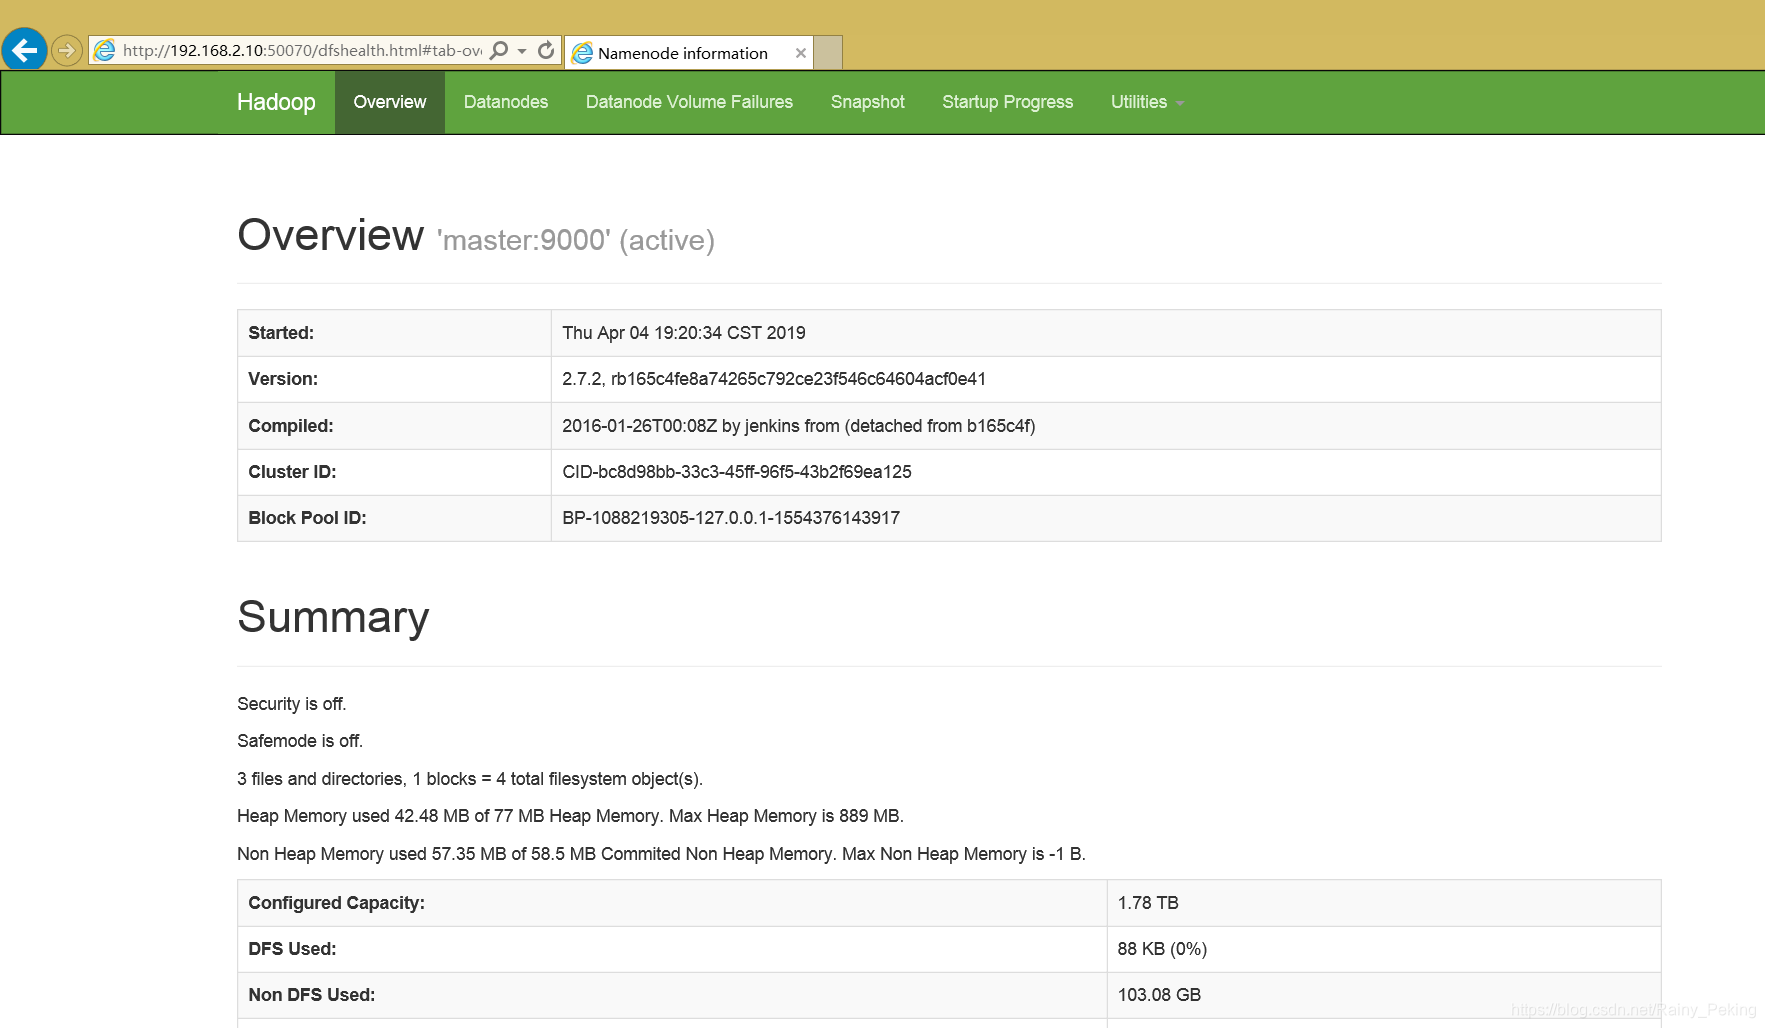Refresh the page with reload icon
The width and height of the screenshot is (1765, 1028).
point(546,50)
